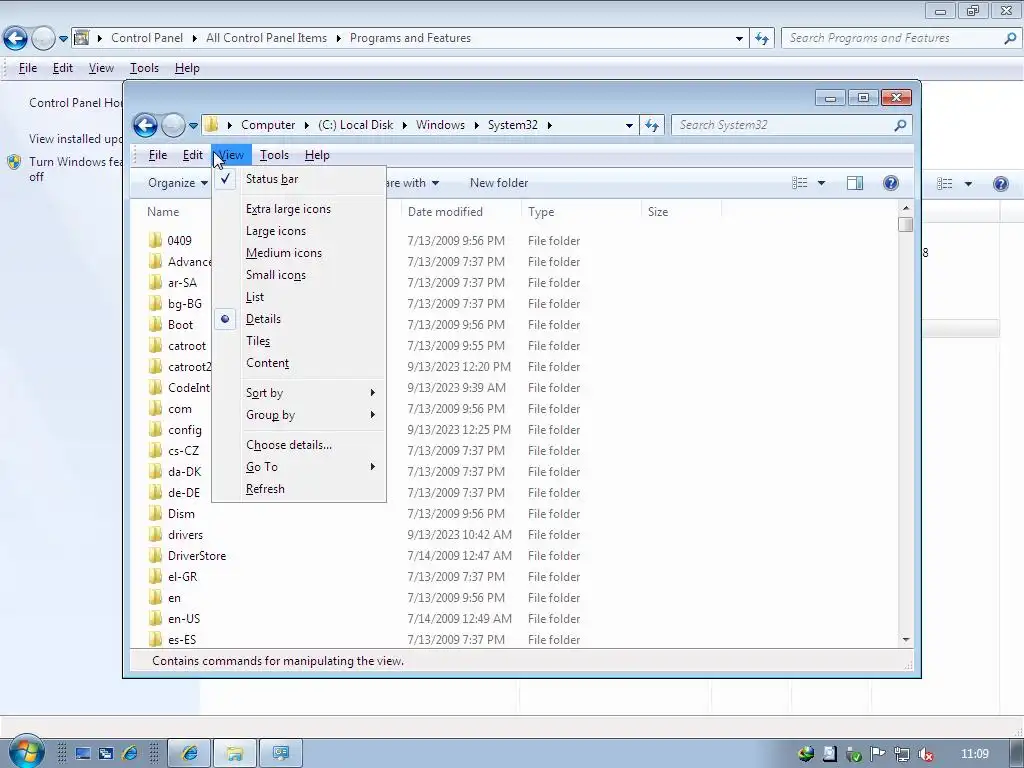Click the System32 vertical scrollbar thumb
The image size is (1024, 768).
(905, 225)
